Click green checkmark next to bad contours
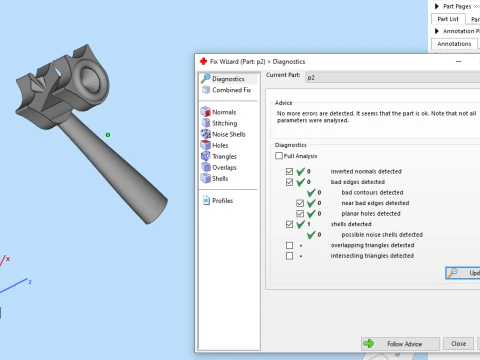Screen dimensions: 480x360 click(x=311, y=192)
